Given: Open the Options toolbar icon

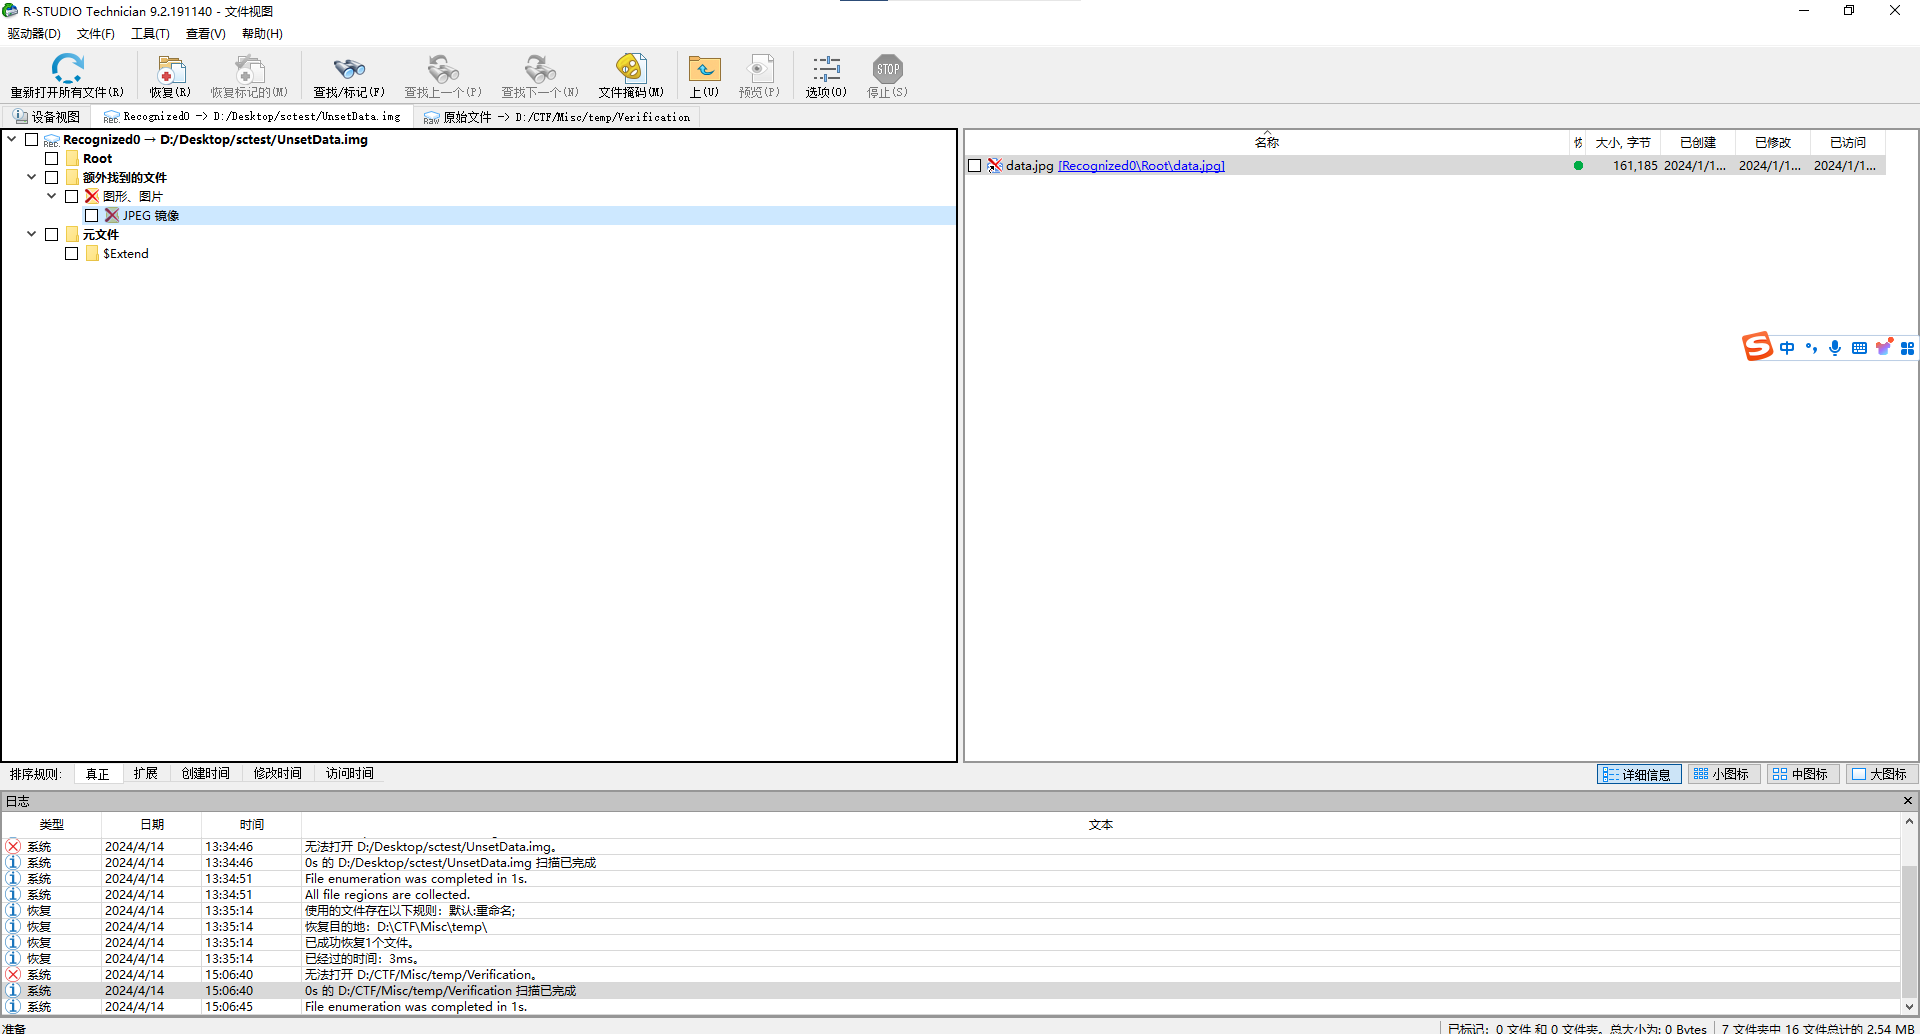Looking at the screenshot, I should tap(826, 70).
